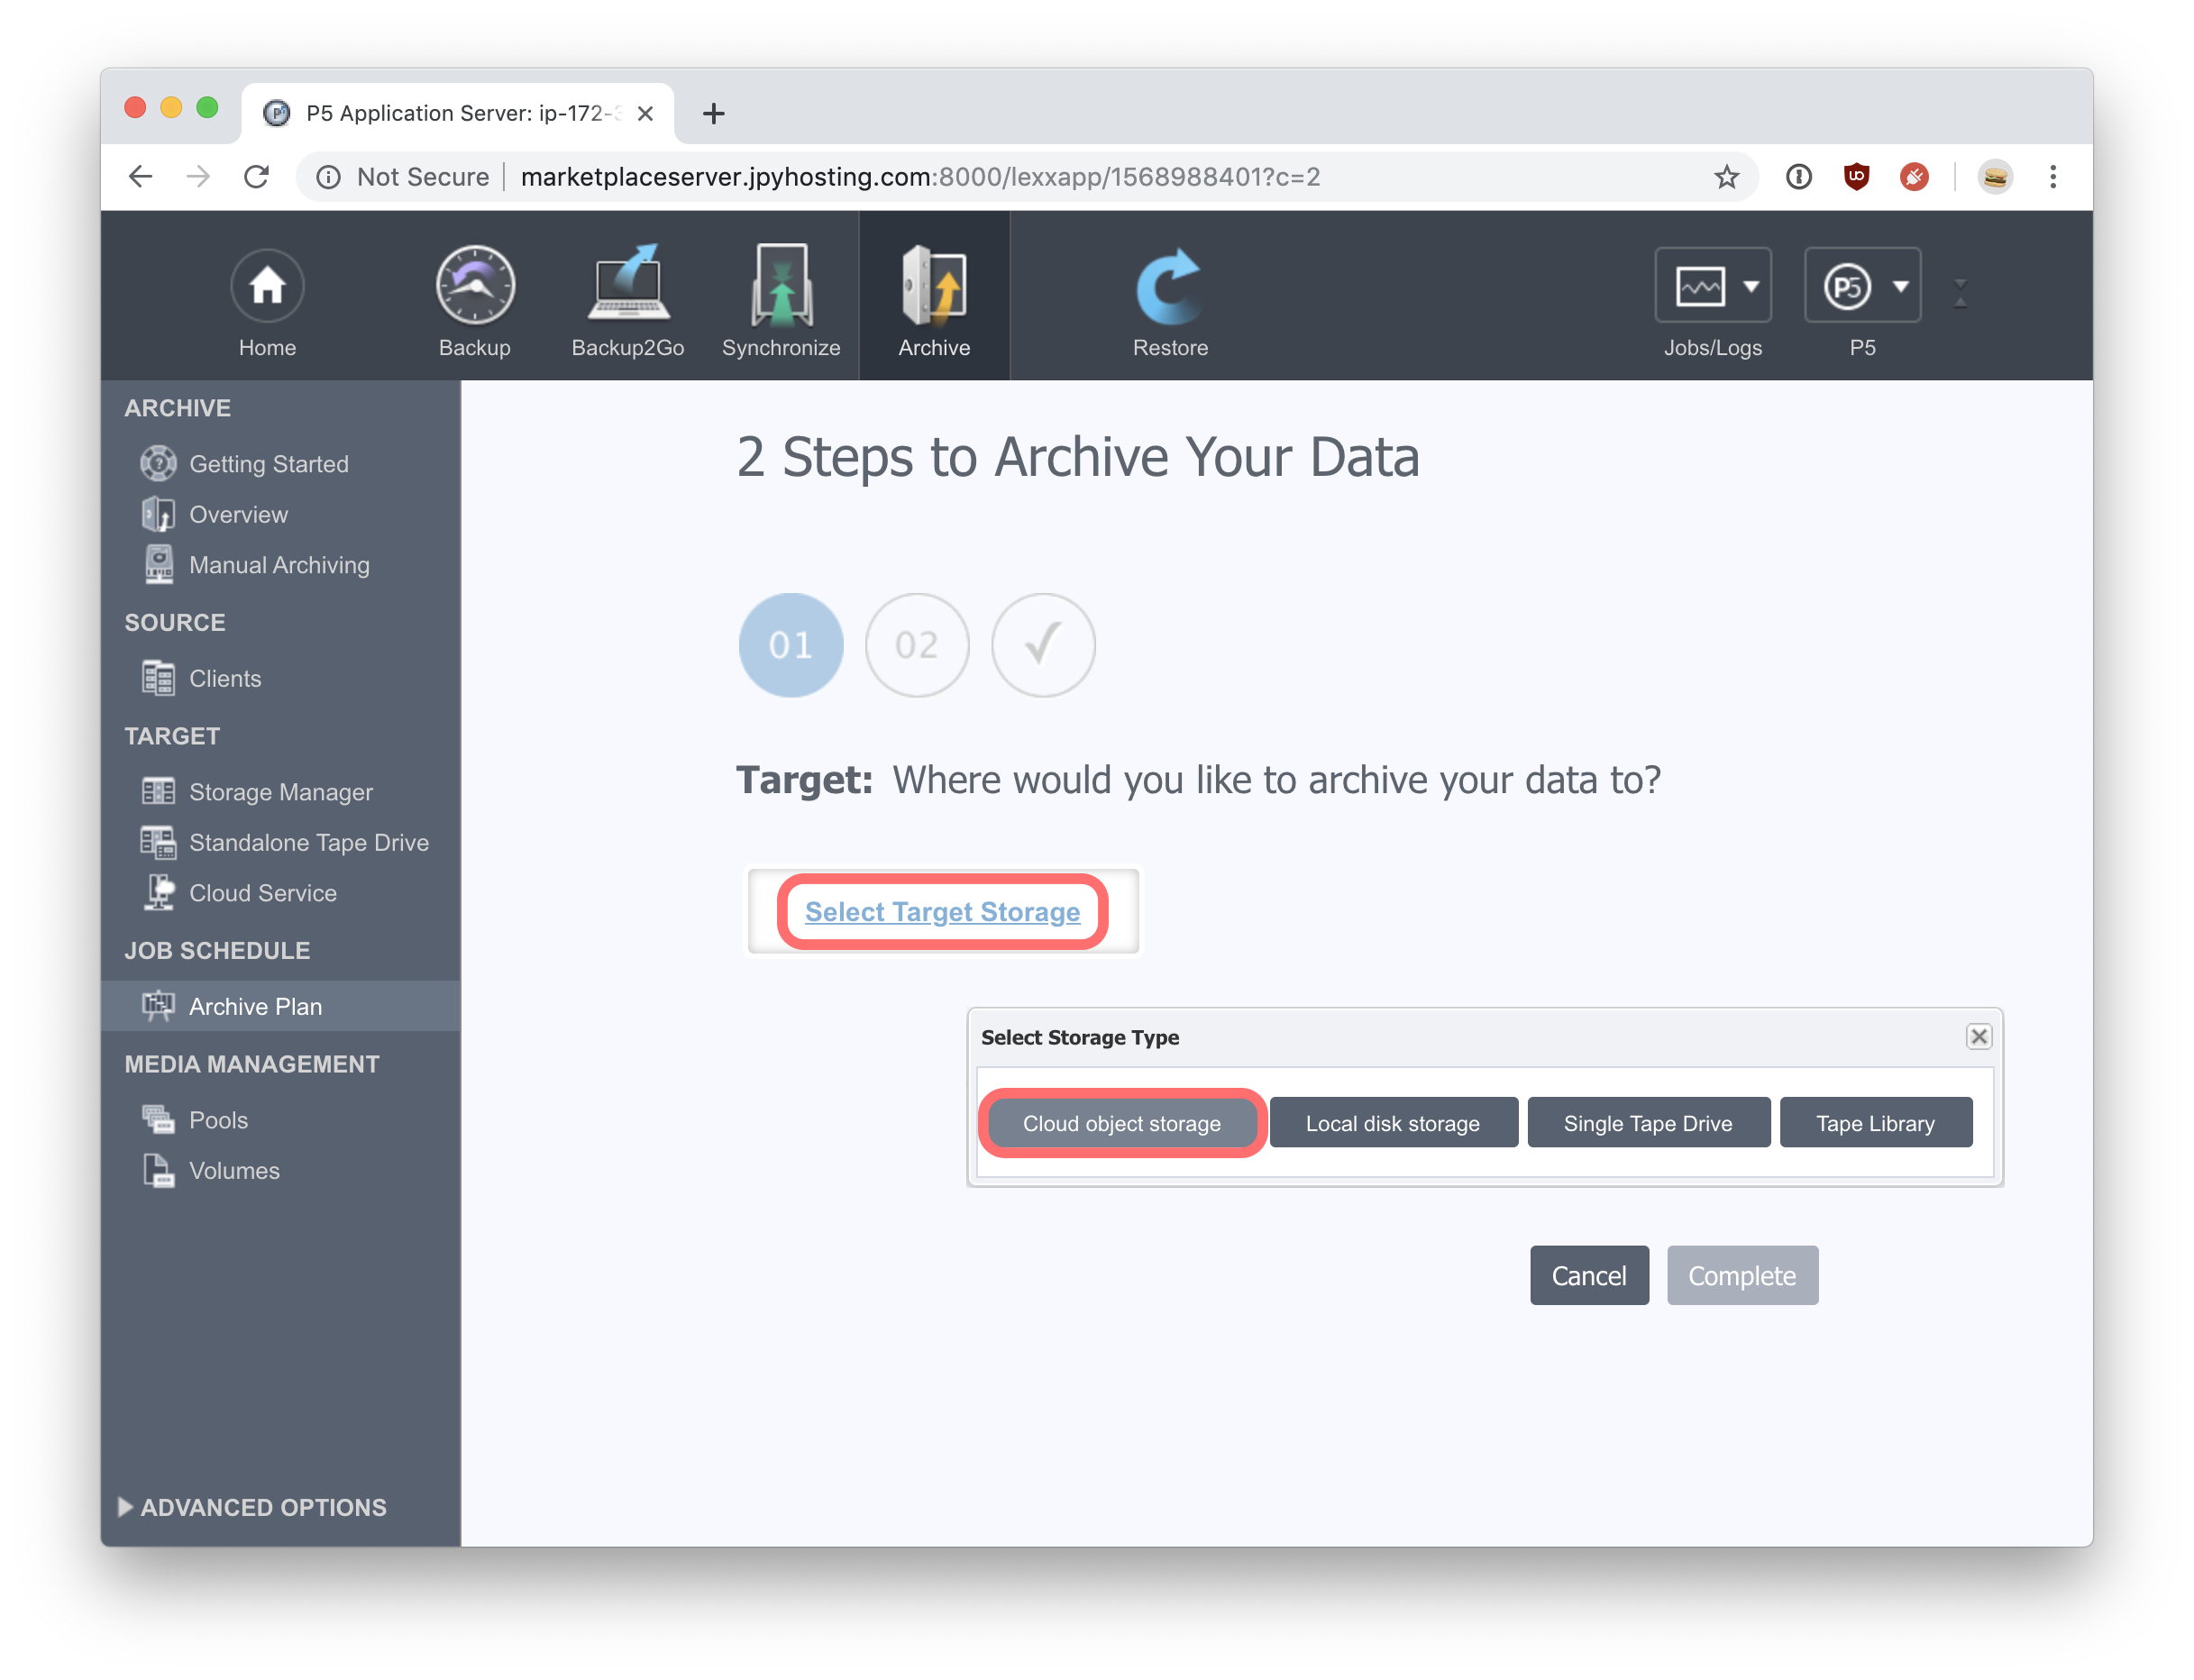This screenshot has height=1680, width=2194.
Task: Click the uBlock Origin extension icon
Action: pos(1856,177)
